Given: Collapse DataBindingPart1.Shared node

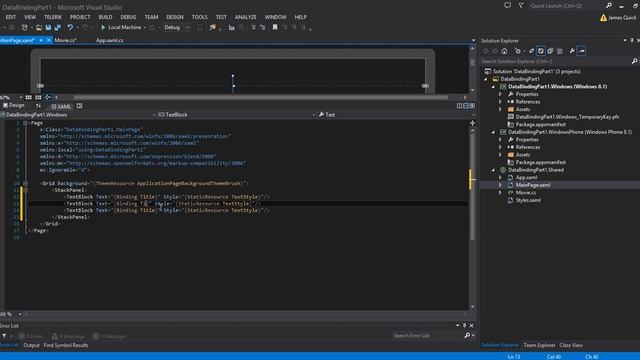Looking at the screenshot, I should pos(493,170).
